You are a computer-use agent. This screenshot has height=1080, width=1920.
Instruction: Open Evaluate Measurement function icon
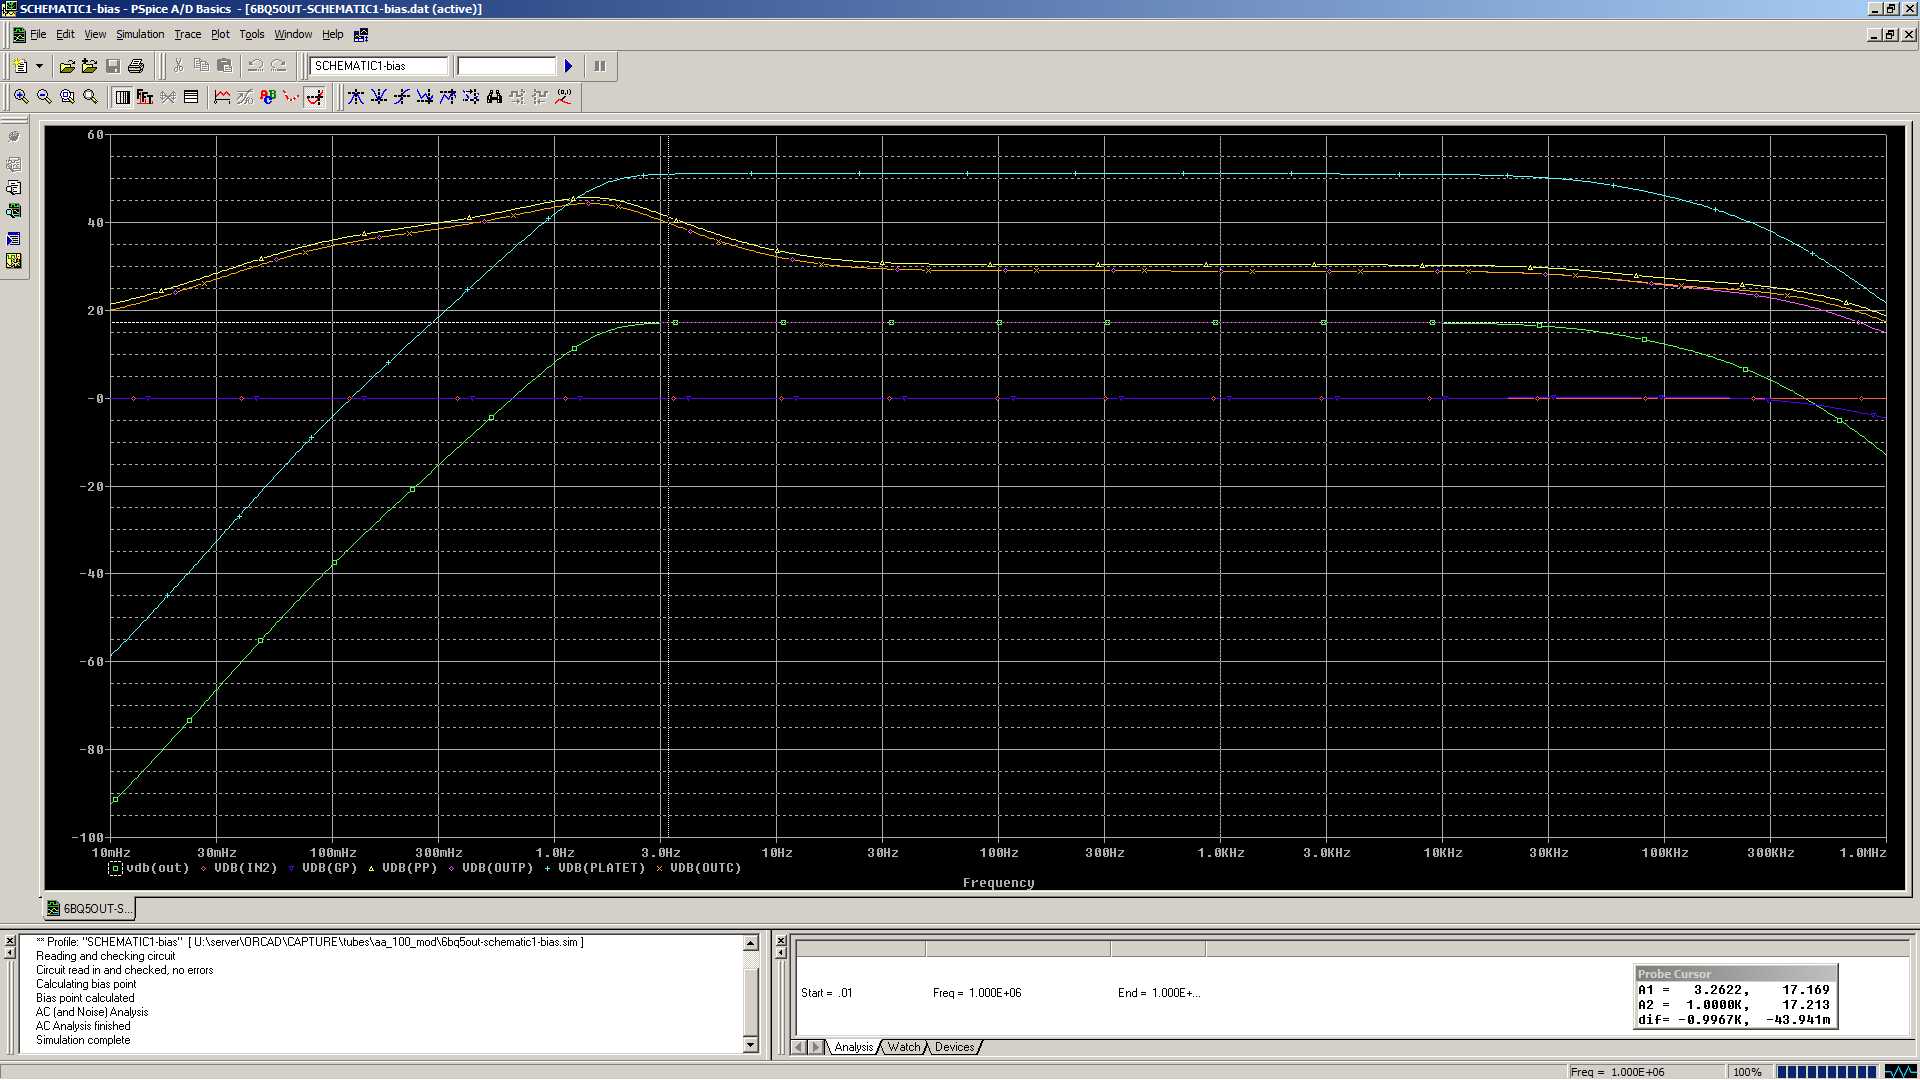[x=245, y=97]
